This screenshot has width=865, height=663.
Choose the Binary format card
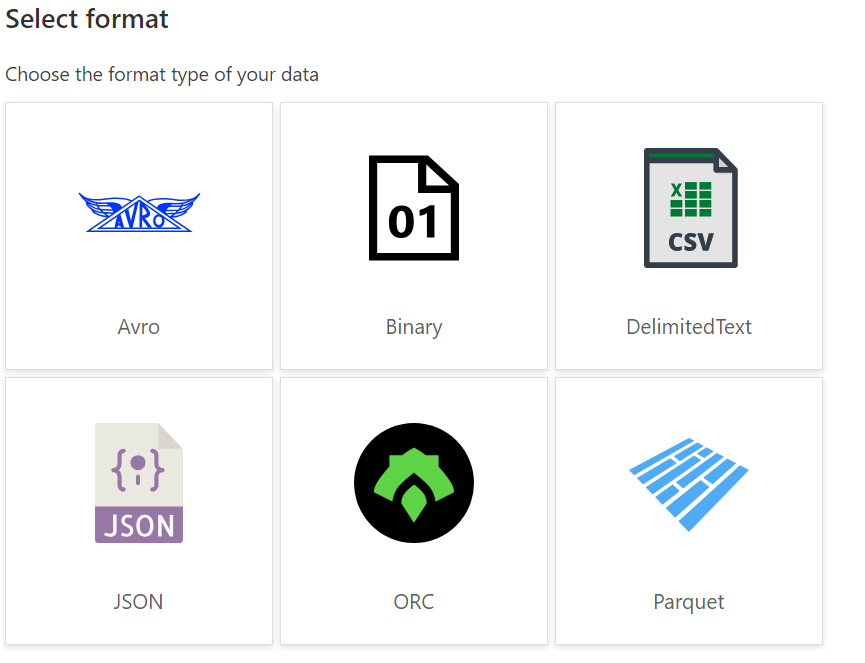click(x=414, y=236)
